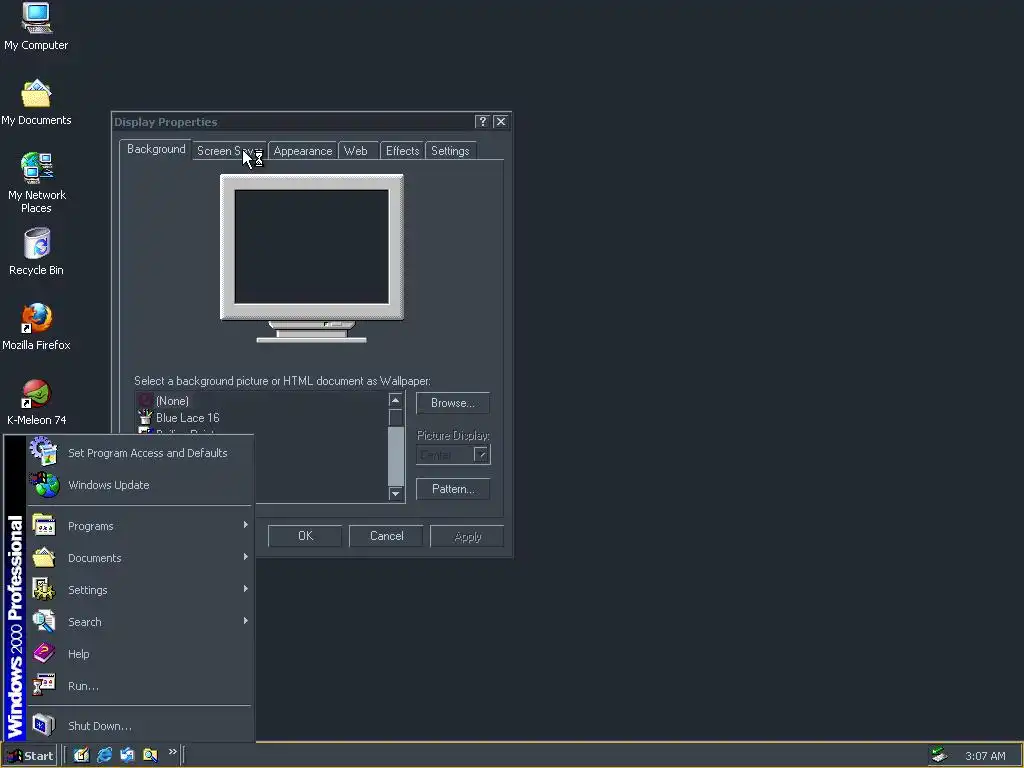The image size is (1024, 768).
Task: Close the Display Properties dialog
Action: pyautogui.click(x=501, y=121)
